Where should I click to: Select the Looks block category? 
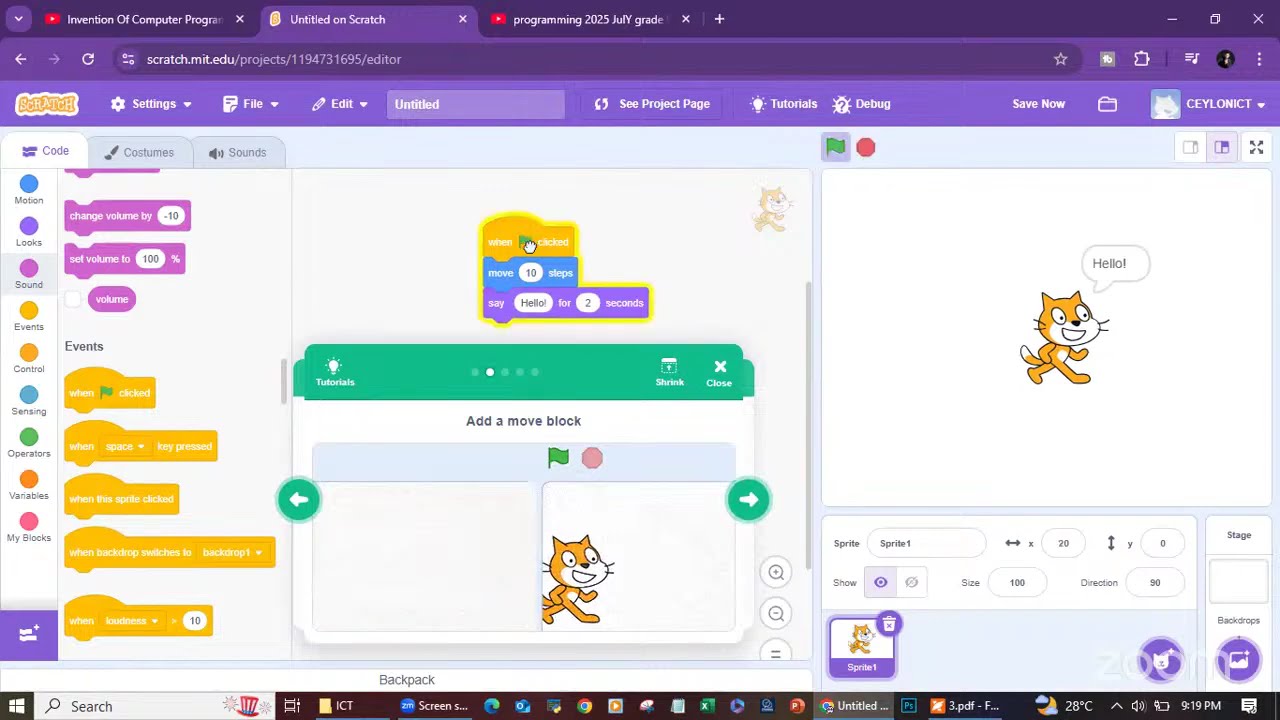point(29,232)
